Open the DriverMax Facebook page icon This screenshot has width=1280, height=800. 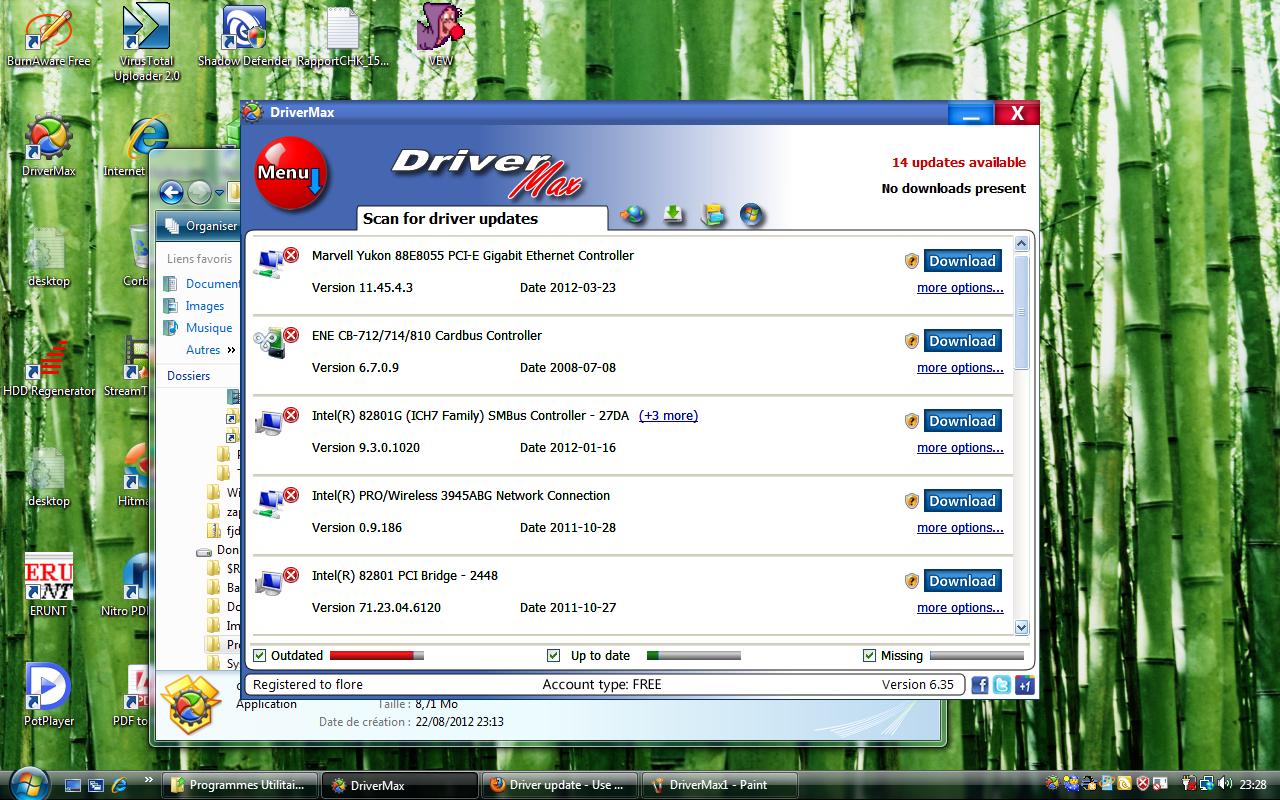click(x=980, y=685)
